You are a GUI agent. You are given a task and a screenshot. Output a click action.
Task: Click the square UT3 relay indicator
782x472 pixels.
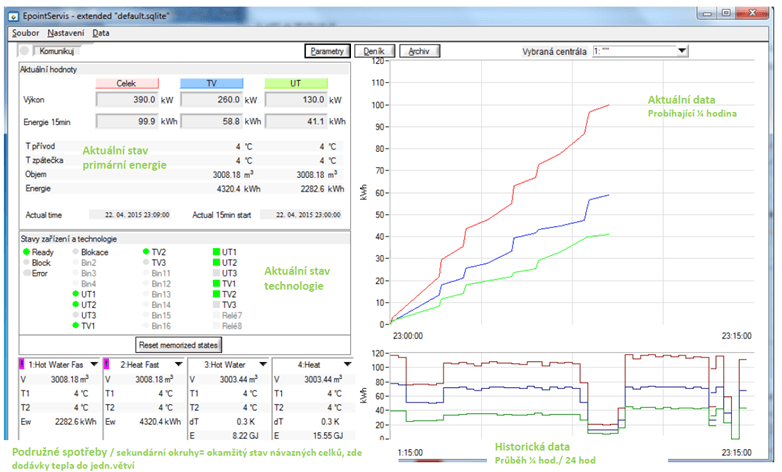pyautogui.click(x=216, y=273)
